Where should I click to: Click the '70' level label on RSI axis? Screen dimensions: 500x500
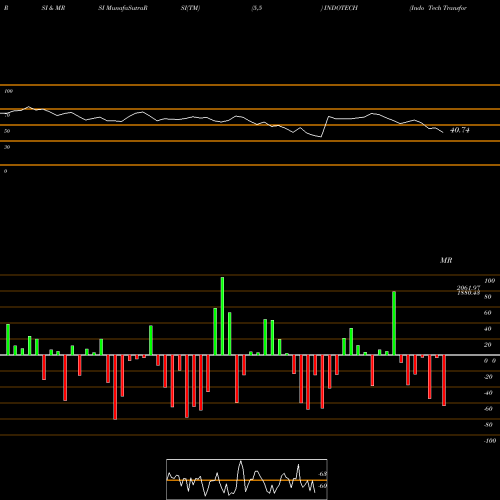pyautogui.click(x=7, y=115)
